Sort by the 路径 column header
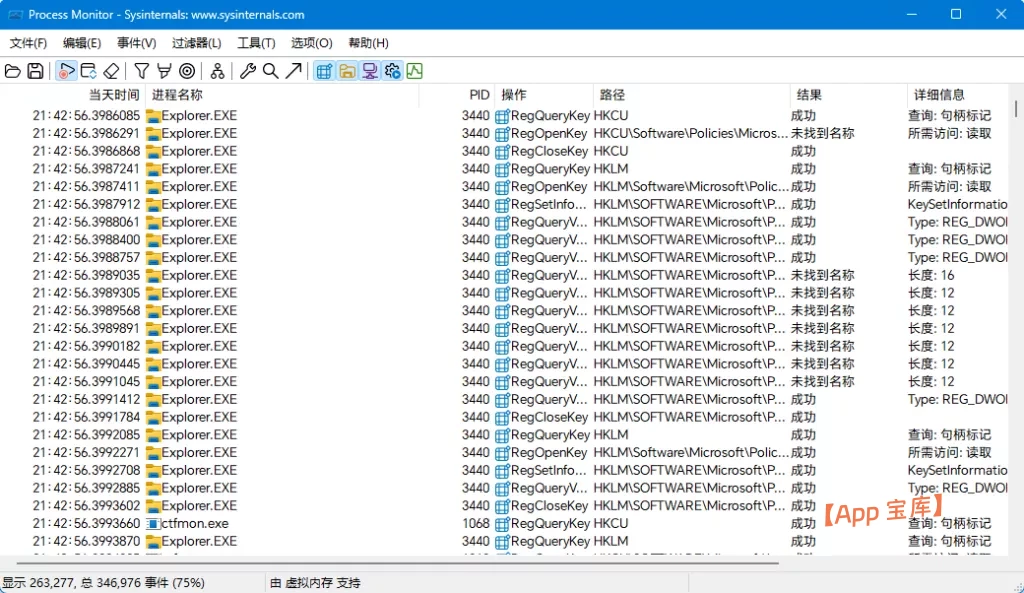 pyautogui.click(x=691, y=95)
